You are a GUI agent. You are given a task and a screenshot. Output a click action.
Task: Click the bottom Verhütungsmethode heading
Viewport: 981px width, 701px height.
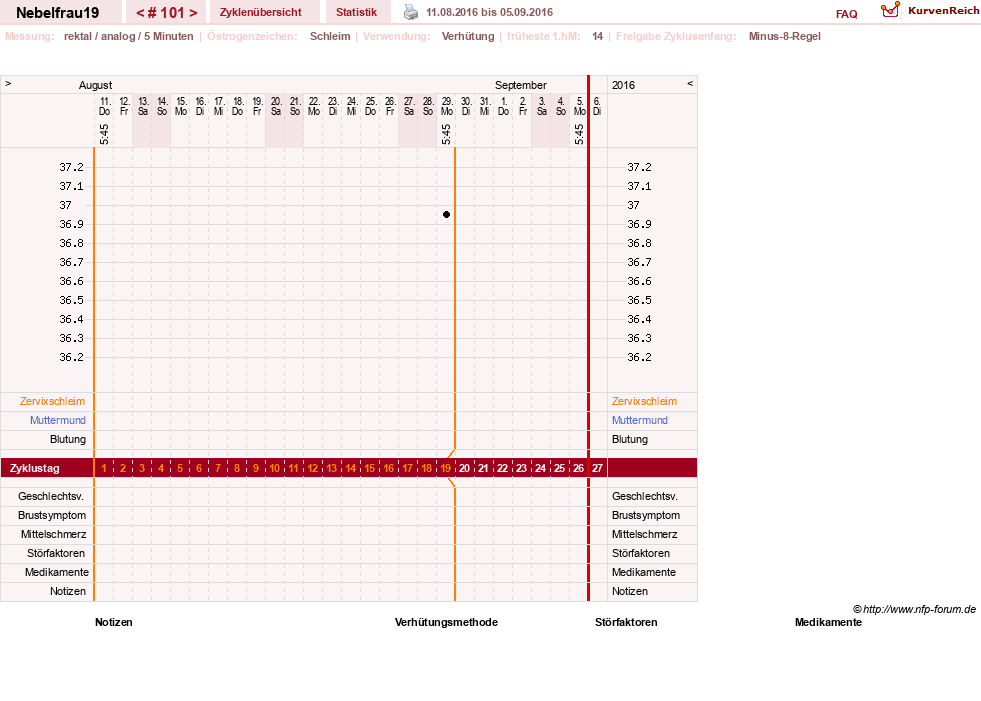point(446,622)
